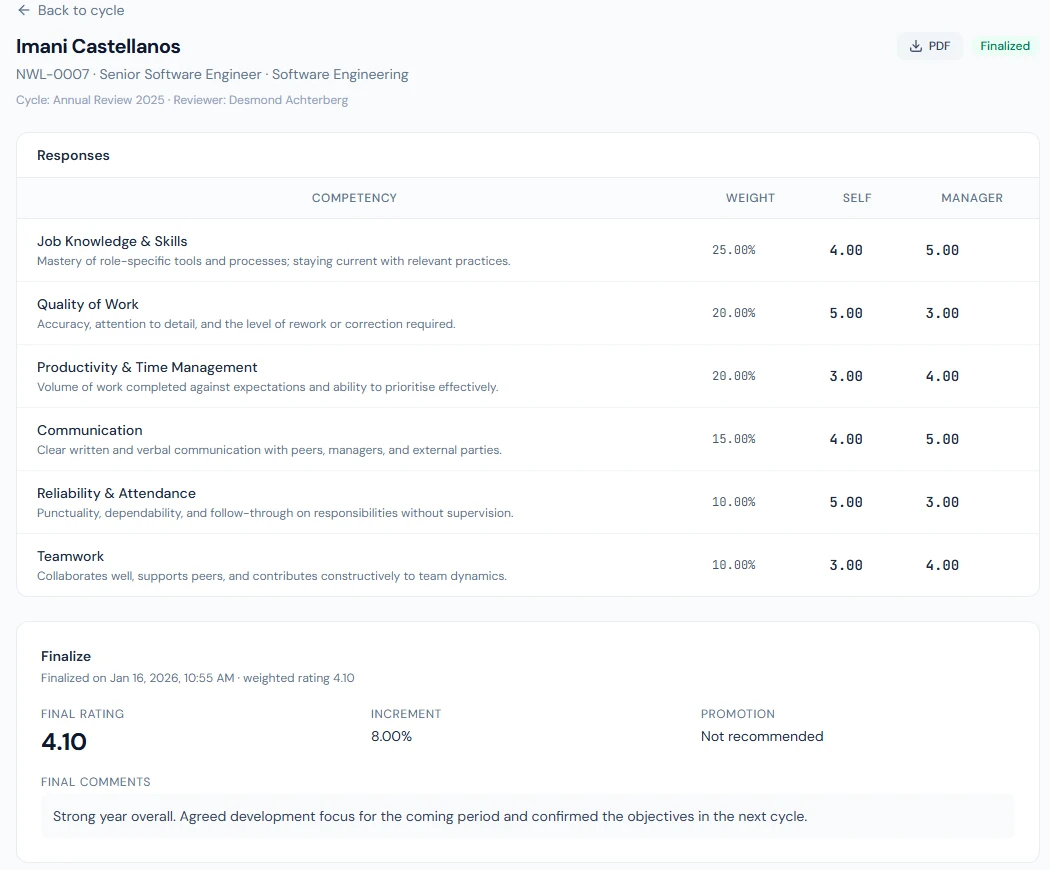Image resolution: width=1050 pixels, height=870 pixels.
Task: Click the 'Accuracy, attention to detail' description
Action: (246, 324)
